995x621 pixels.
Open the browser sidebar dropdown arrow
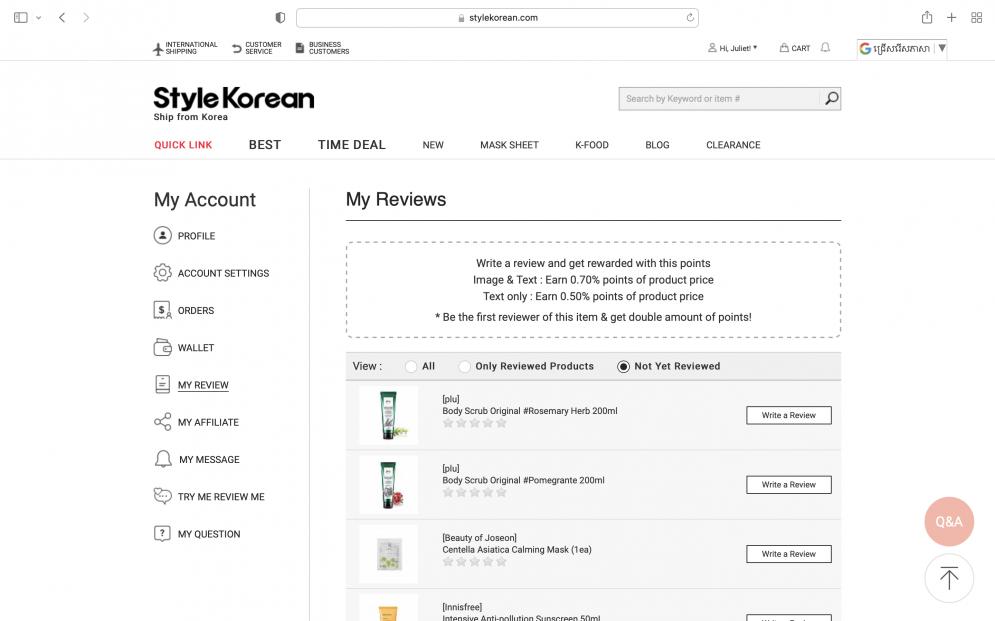36,17
